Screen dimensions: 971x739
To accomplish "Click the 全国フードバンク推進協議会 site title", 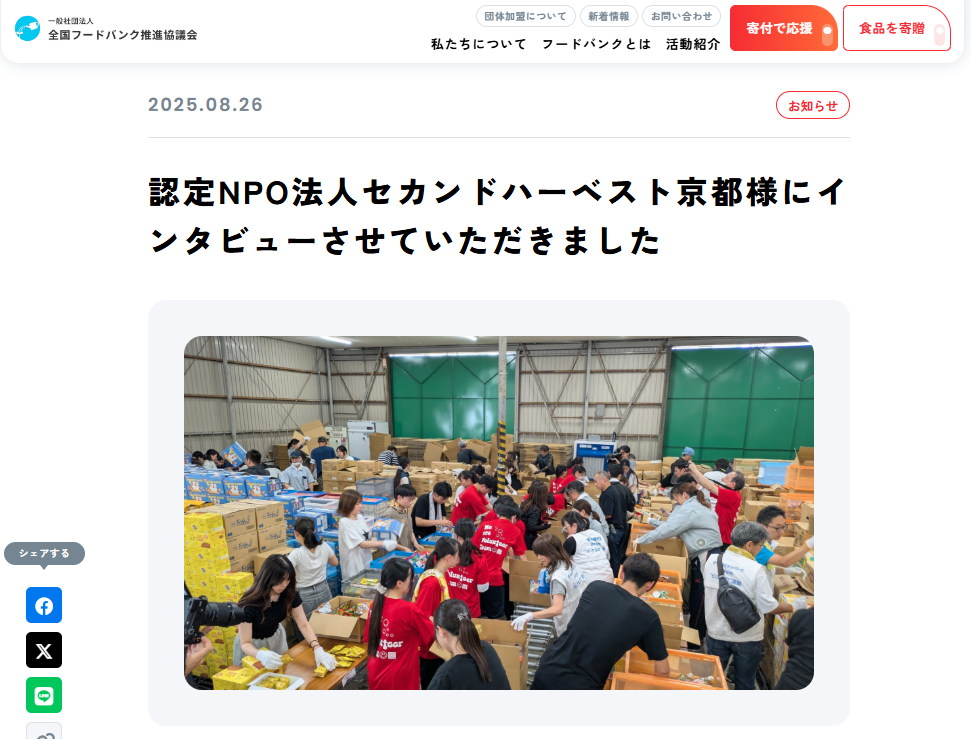I will pos(123,35).
